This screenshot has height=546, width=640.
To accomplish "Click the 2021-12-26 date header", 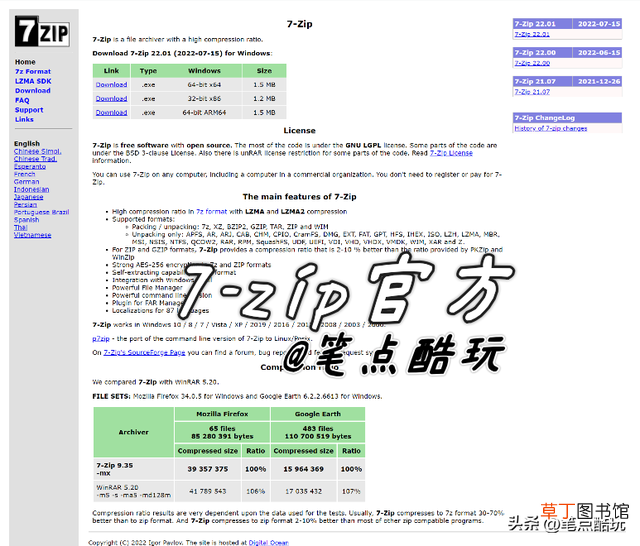I will coord(597,82).
